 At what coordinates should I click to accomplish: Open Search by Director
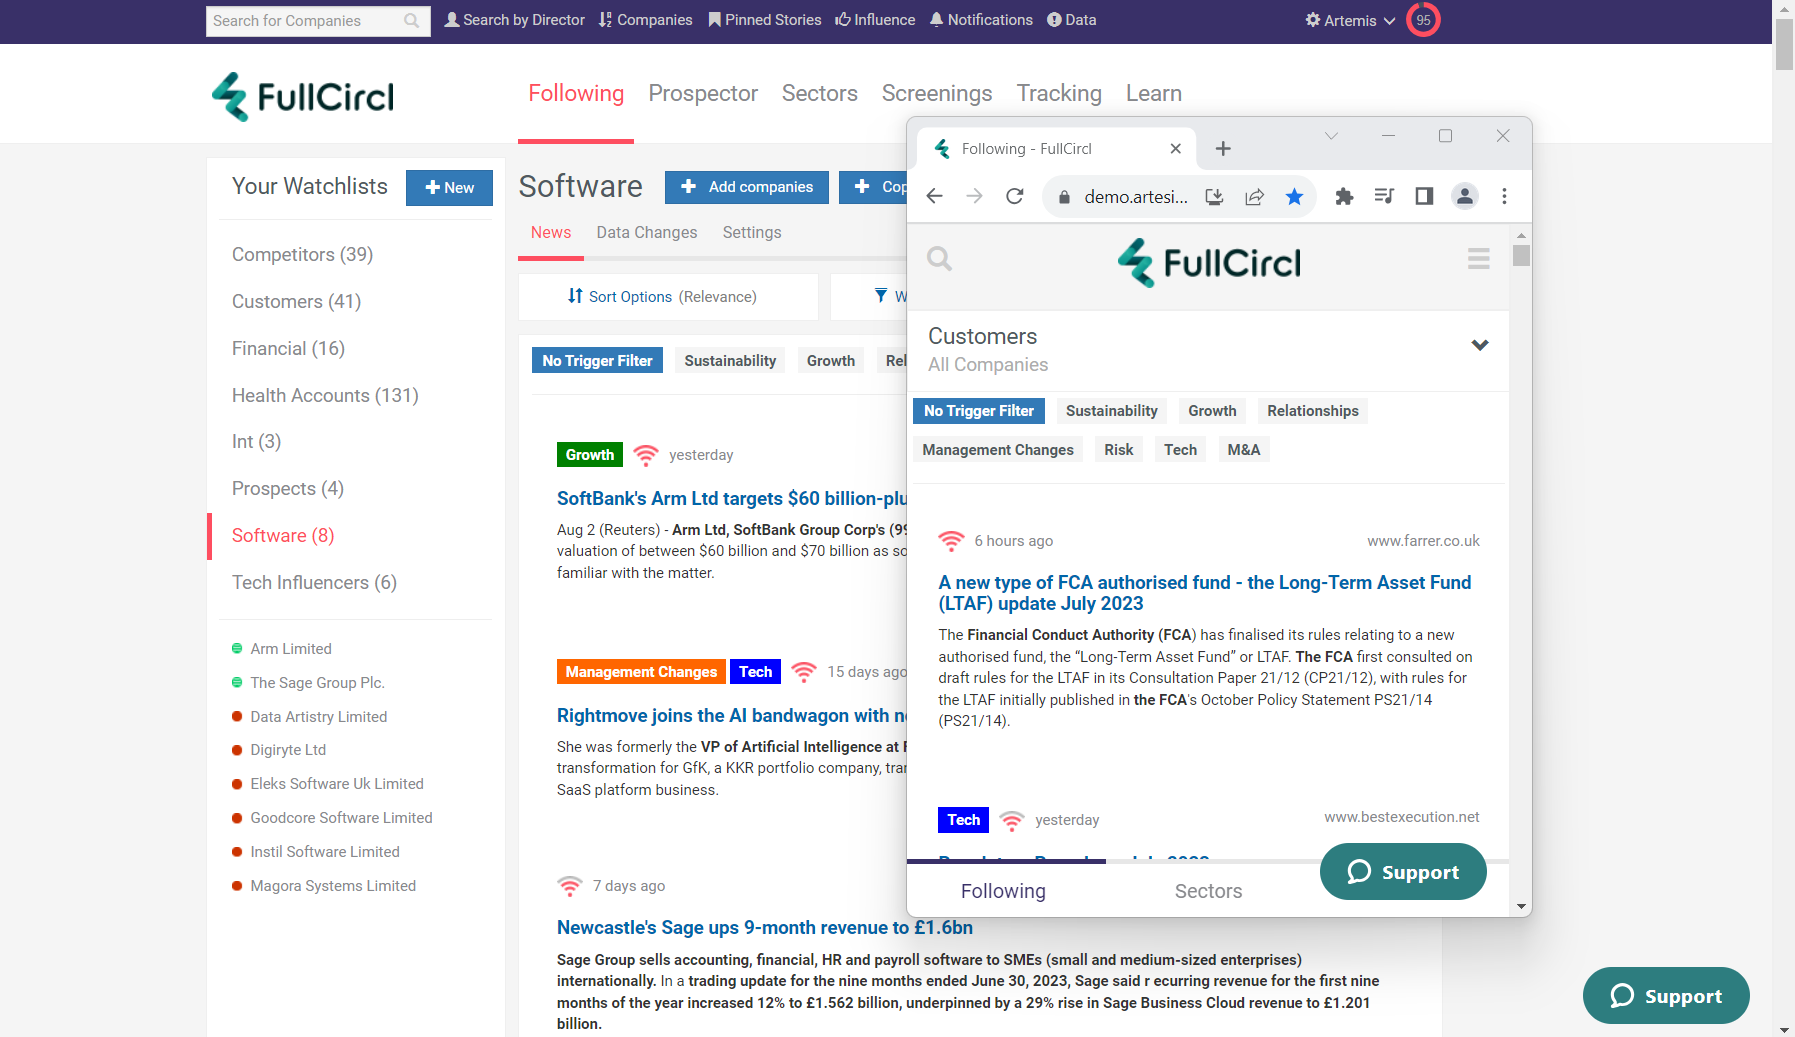(x=514, y=20)
